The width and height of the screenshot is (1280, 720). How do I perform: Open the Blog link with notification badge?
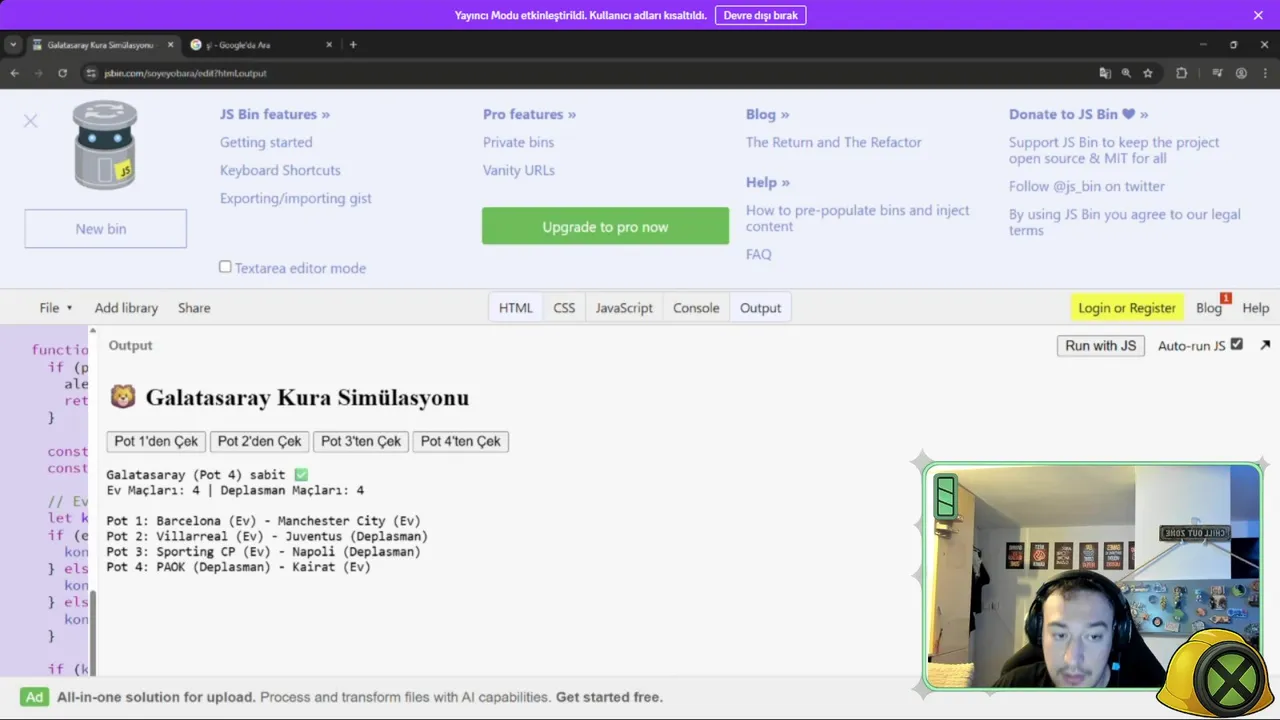pos(1210,308)
